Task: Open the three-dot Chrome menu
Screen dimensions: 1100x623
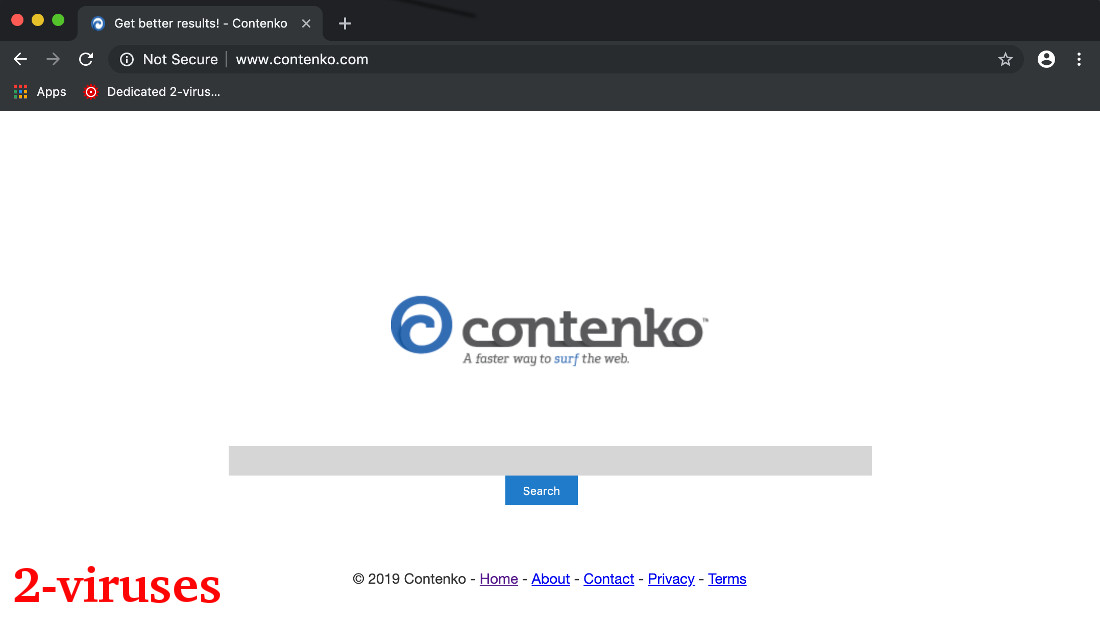Action: click(1079, 59)
